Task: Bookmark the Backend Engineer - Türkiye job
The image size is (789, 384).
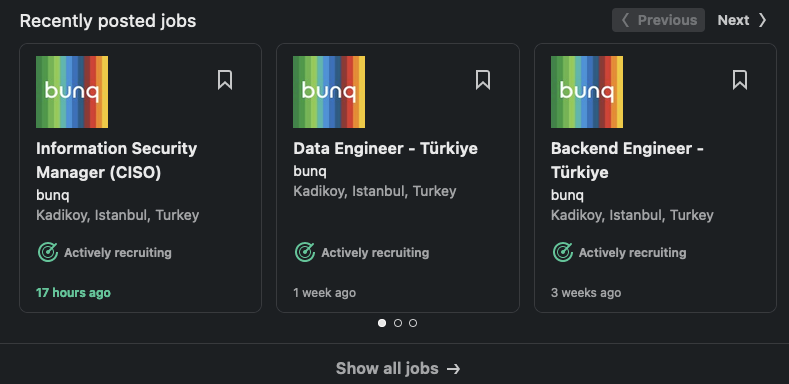Action: [x=740, y=80]
